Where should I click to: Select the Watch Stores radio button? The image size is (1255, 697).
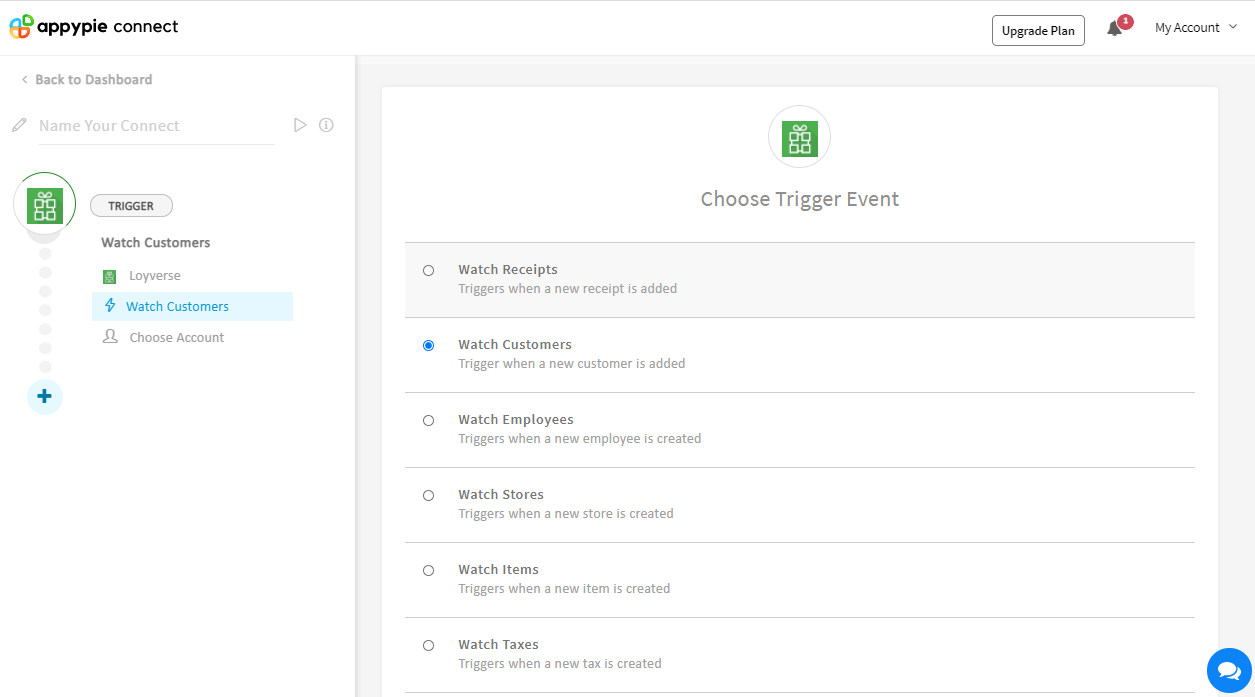coord(429,495)
